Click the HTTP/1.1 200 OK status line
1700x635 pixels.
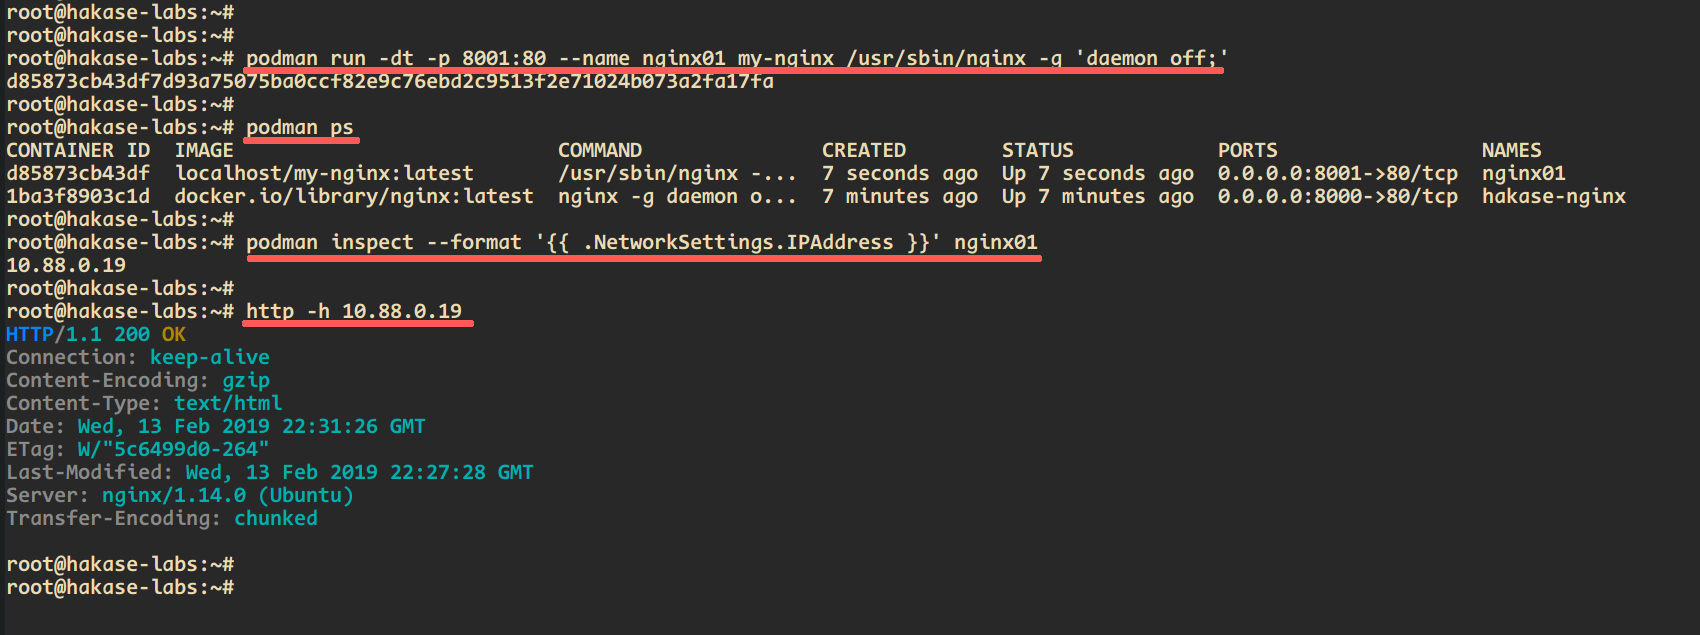(x=96, y=334)
